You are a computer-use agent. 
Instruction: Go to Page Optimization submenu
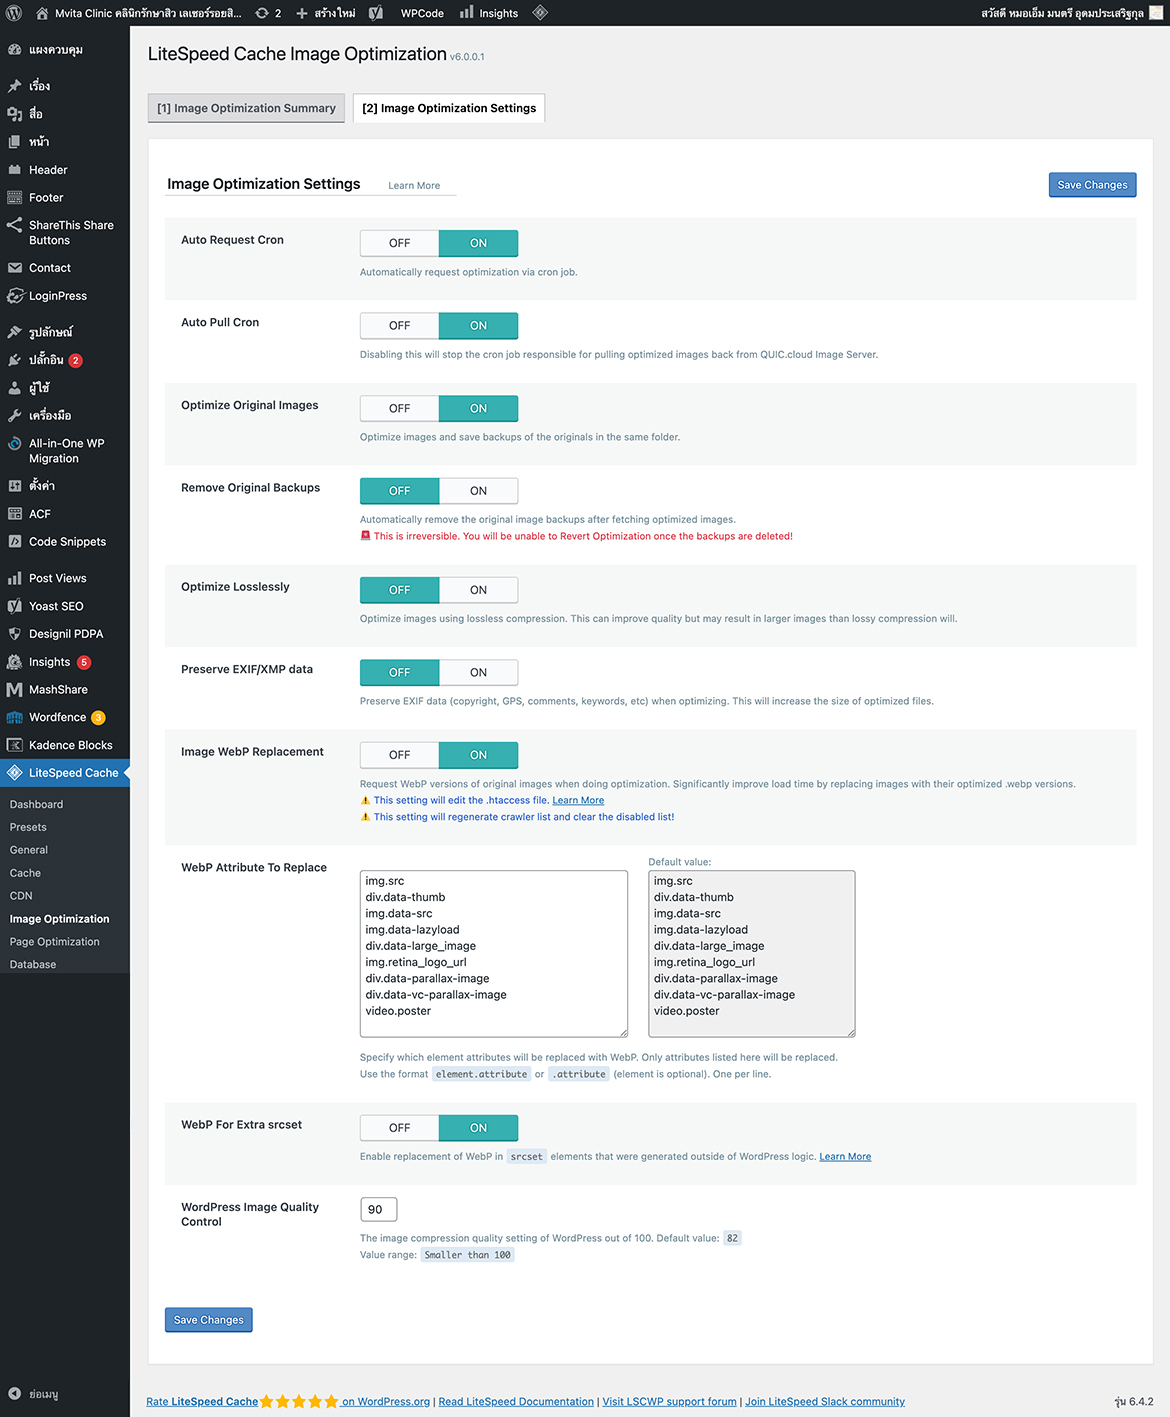pyautogui.click(x=55, y=942)
